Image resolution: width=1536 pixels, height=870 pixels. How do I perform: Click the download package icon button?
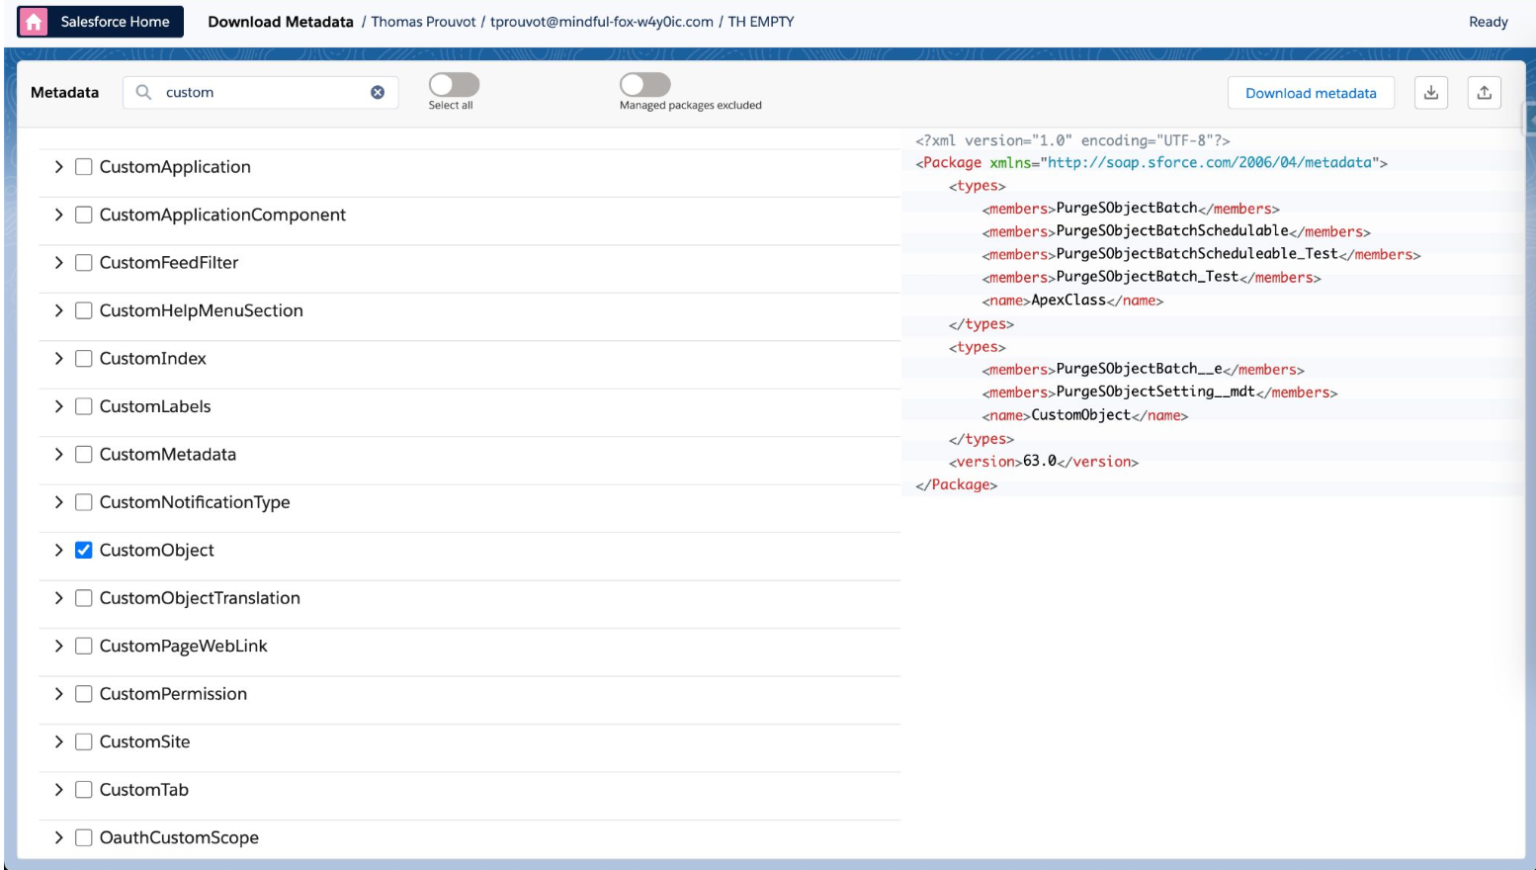click(x=1431, y=93)
